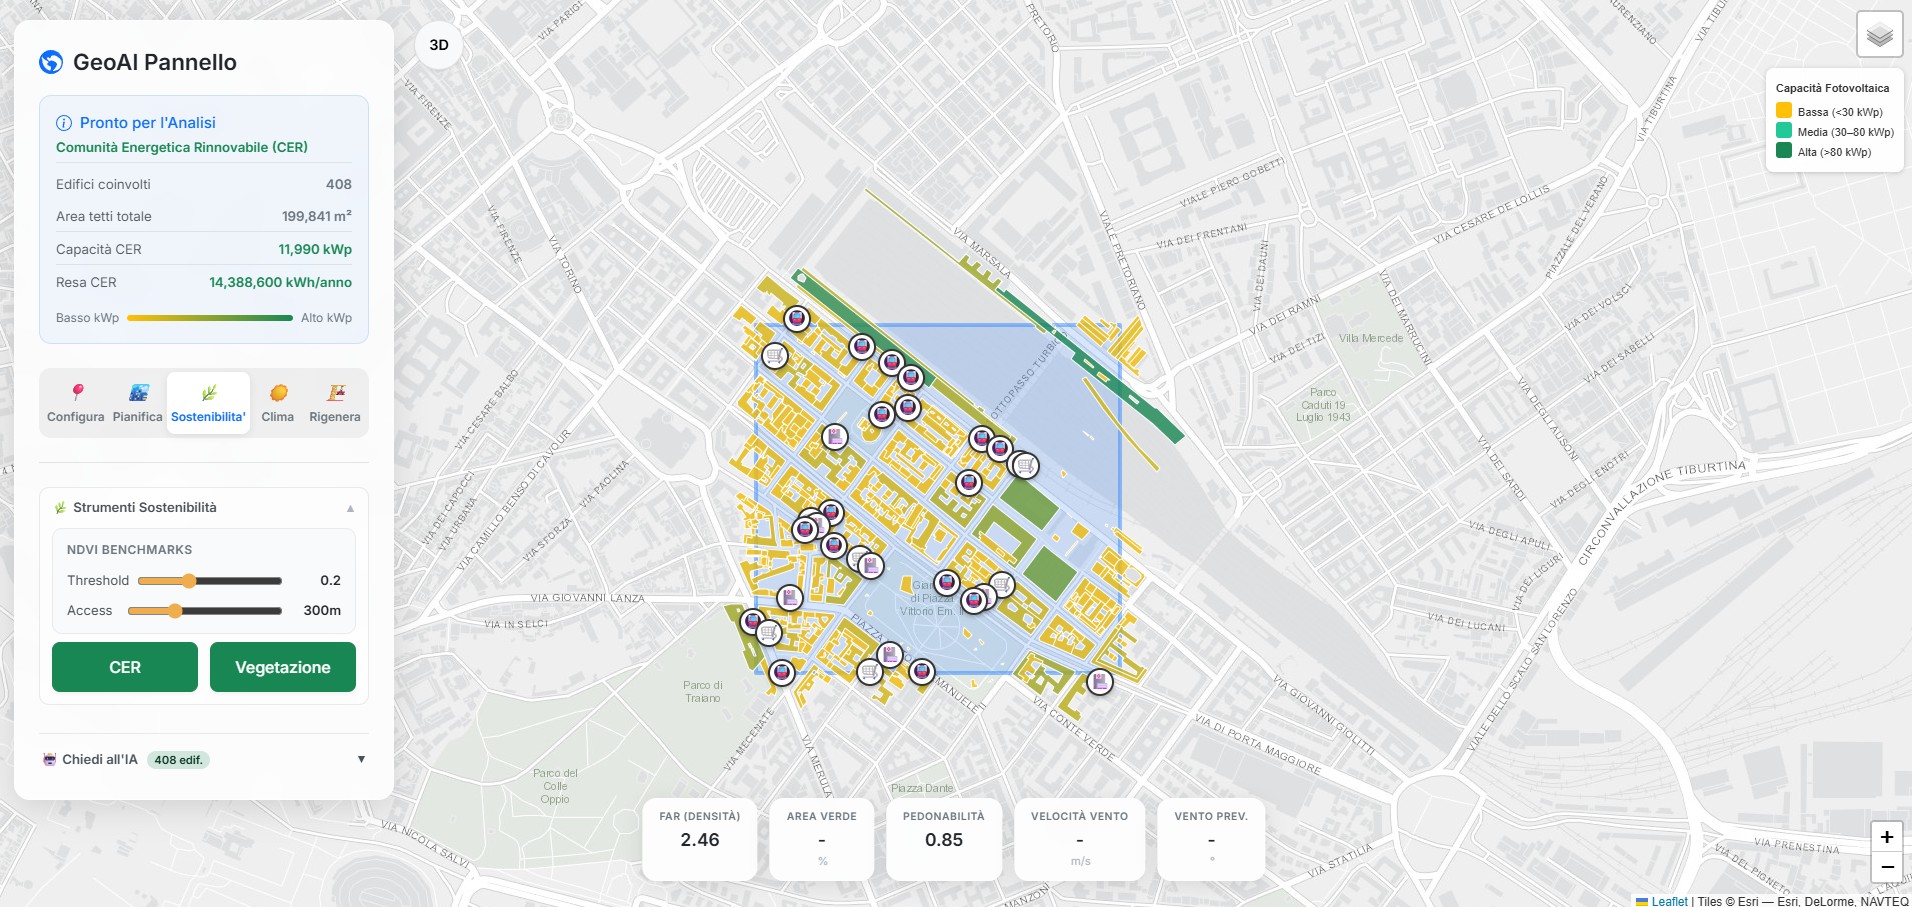This screenshot has width=1912, height=907.
Task: Click the dark green Alta (>80 kWp) swatch
Action: pyautogui.click(x=1784, y=151)
